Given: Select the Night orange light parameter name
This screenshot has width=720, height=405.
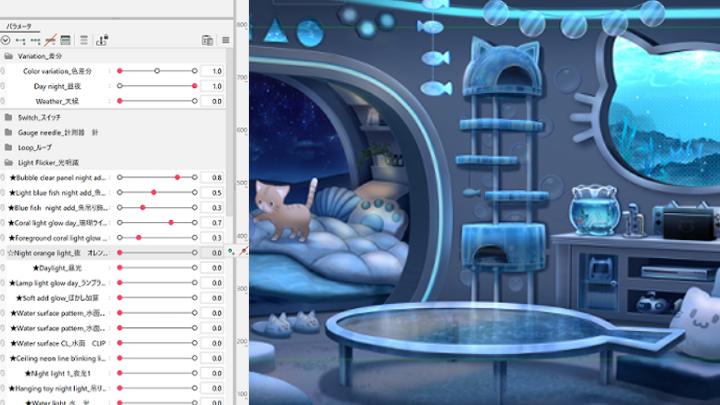Looking at the screenshot, I should (57, 253).
